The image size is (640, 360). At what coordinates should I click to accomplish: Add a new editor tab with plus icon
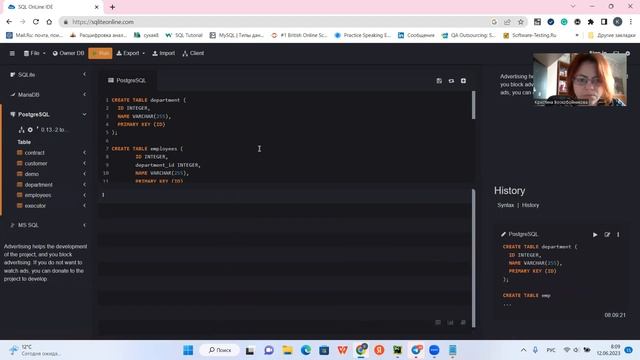point(463,81)
